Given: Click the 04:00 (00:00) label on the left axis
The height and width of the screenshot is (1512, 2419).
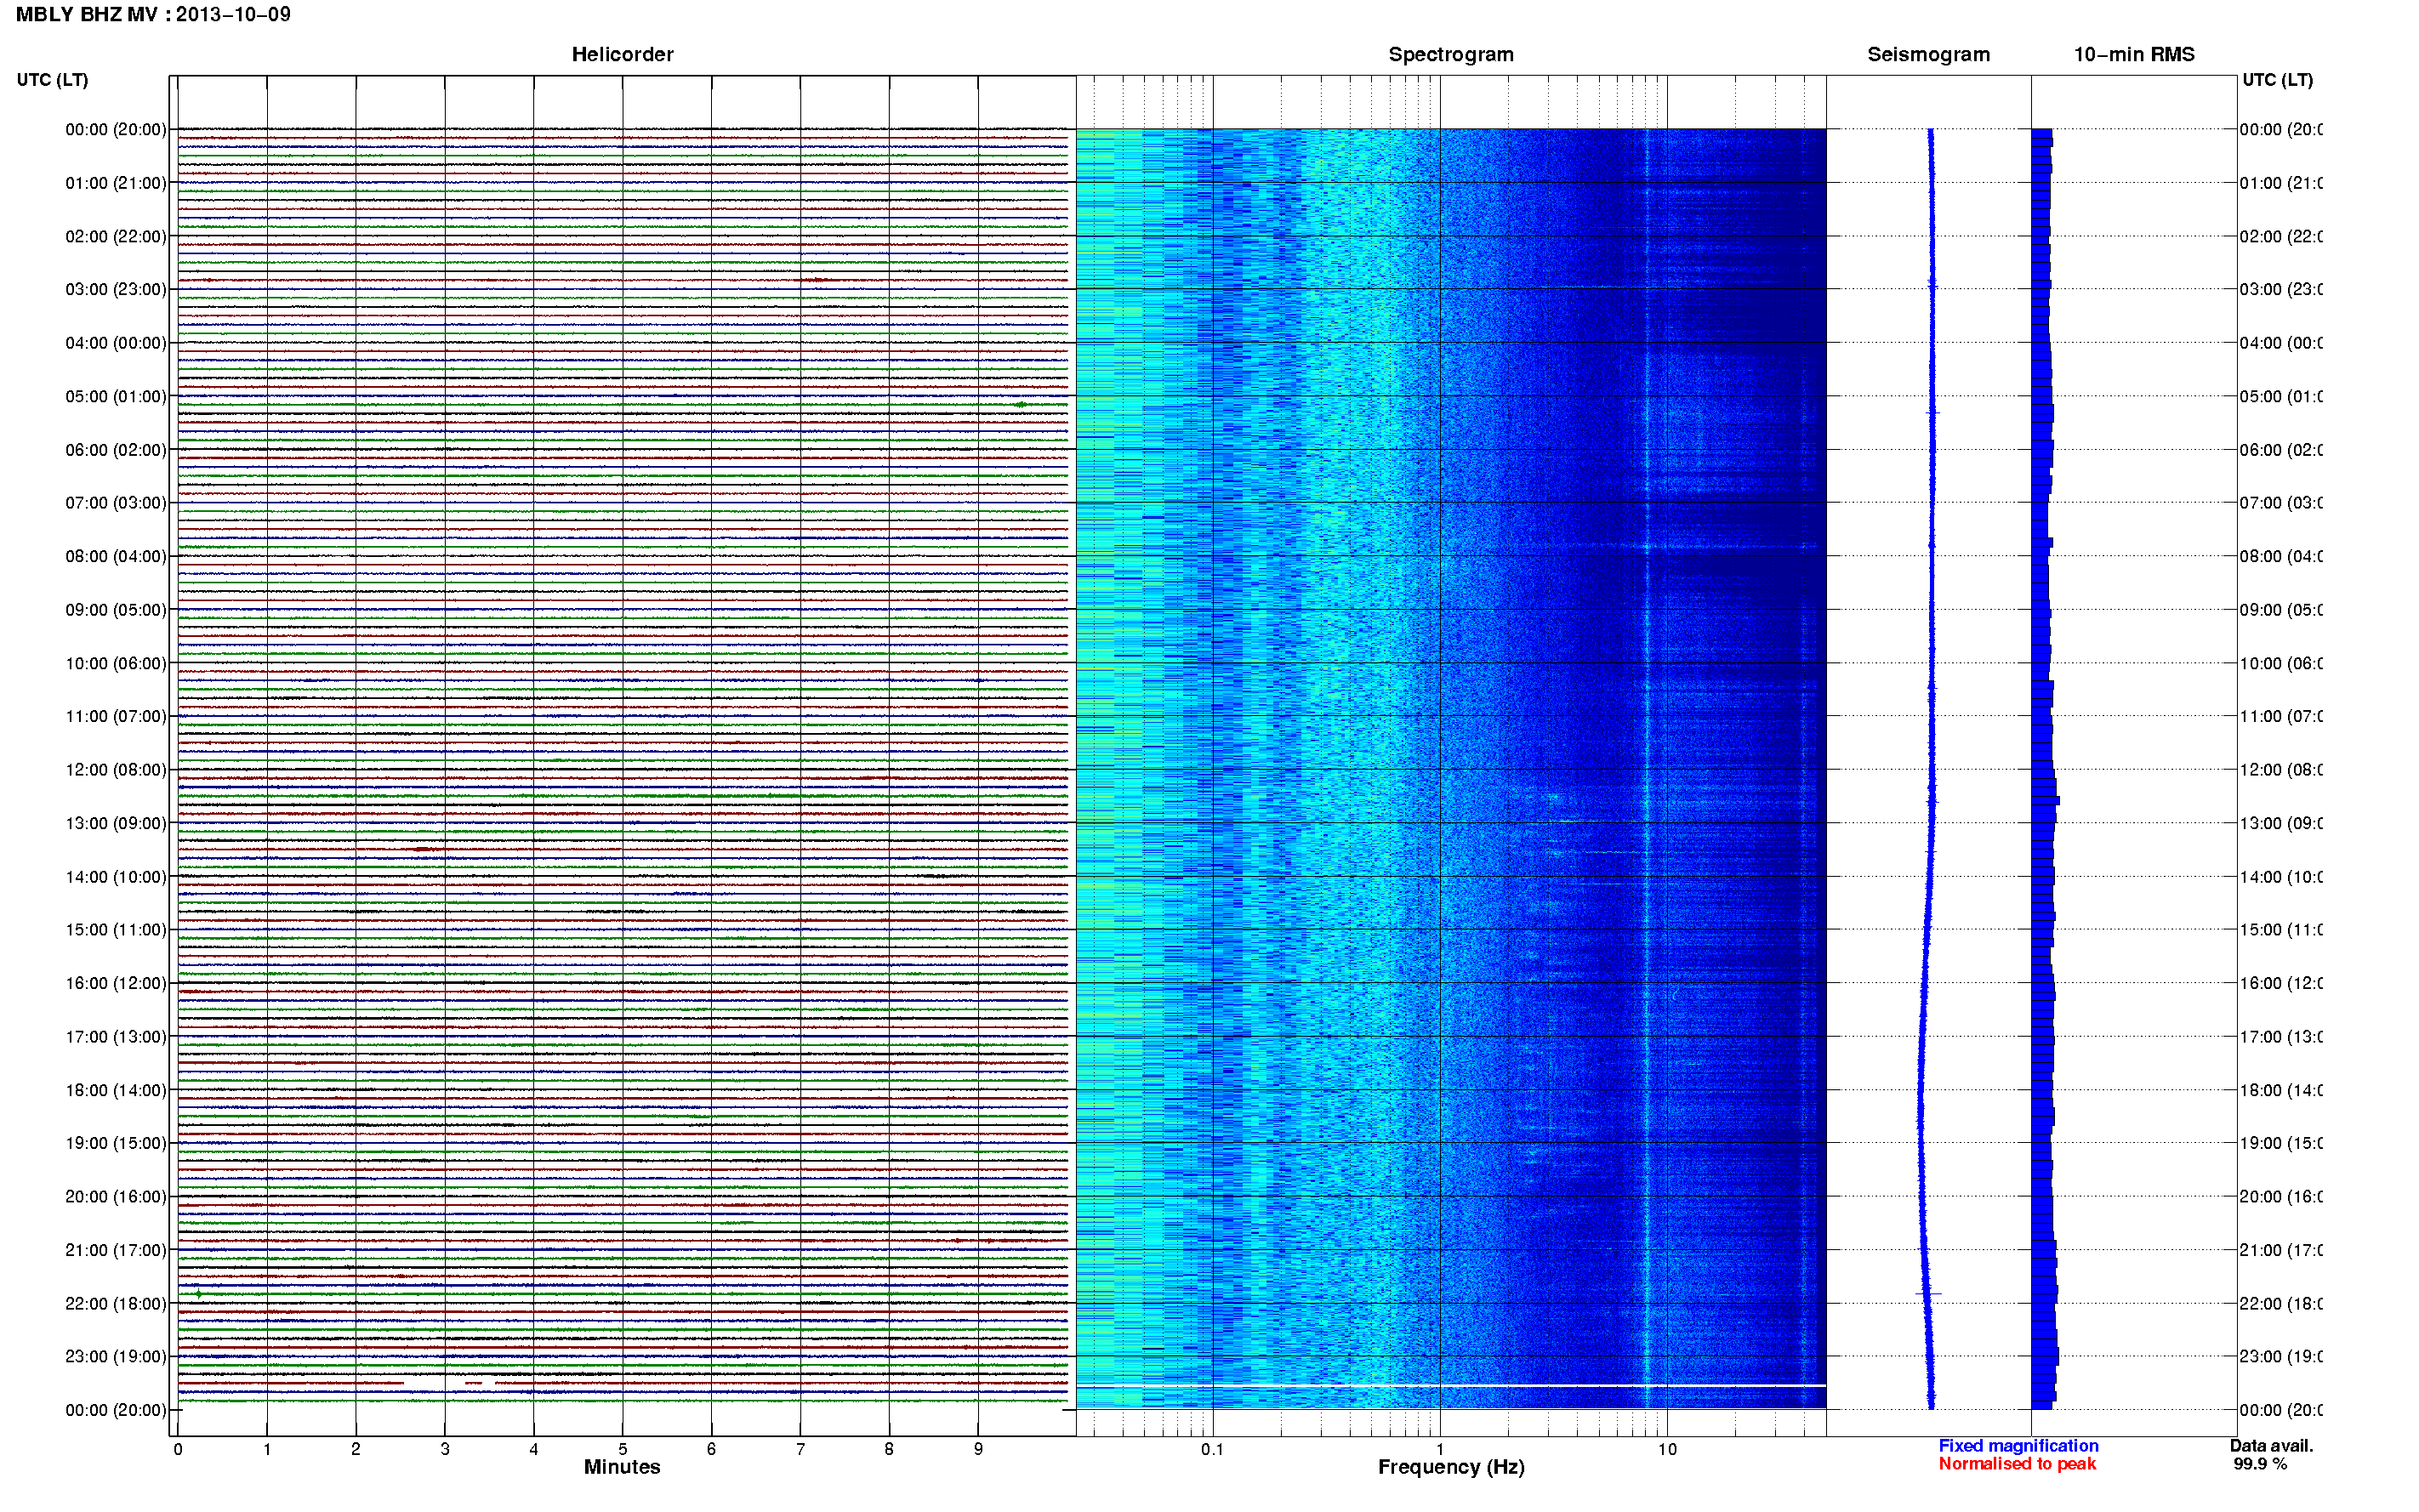Looking at the screenshot, I should [116, 343].
